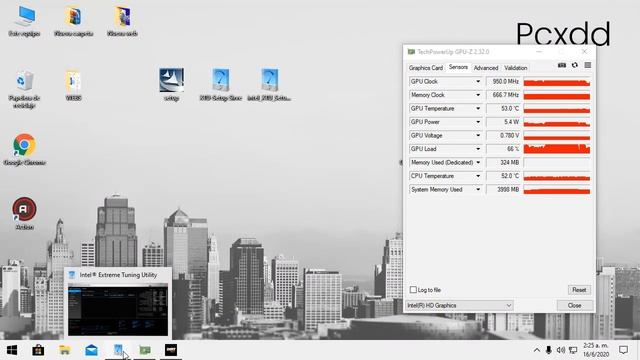640x360 pixels.
Task: Open the GPU Voltage sensor dropdown
Action: tap(478, 136)
